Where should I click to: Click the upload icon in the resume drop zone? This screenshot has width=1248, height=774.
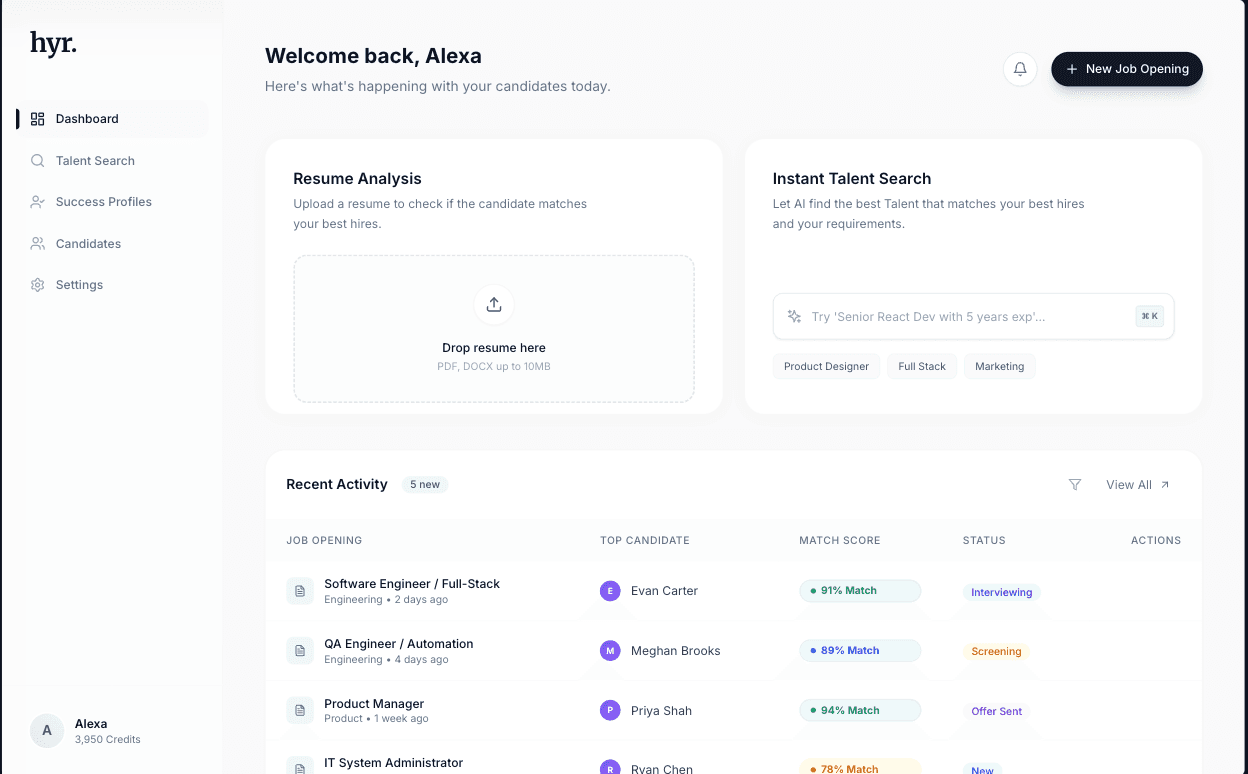pos(493,304)
